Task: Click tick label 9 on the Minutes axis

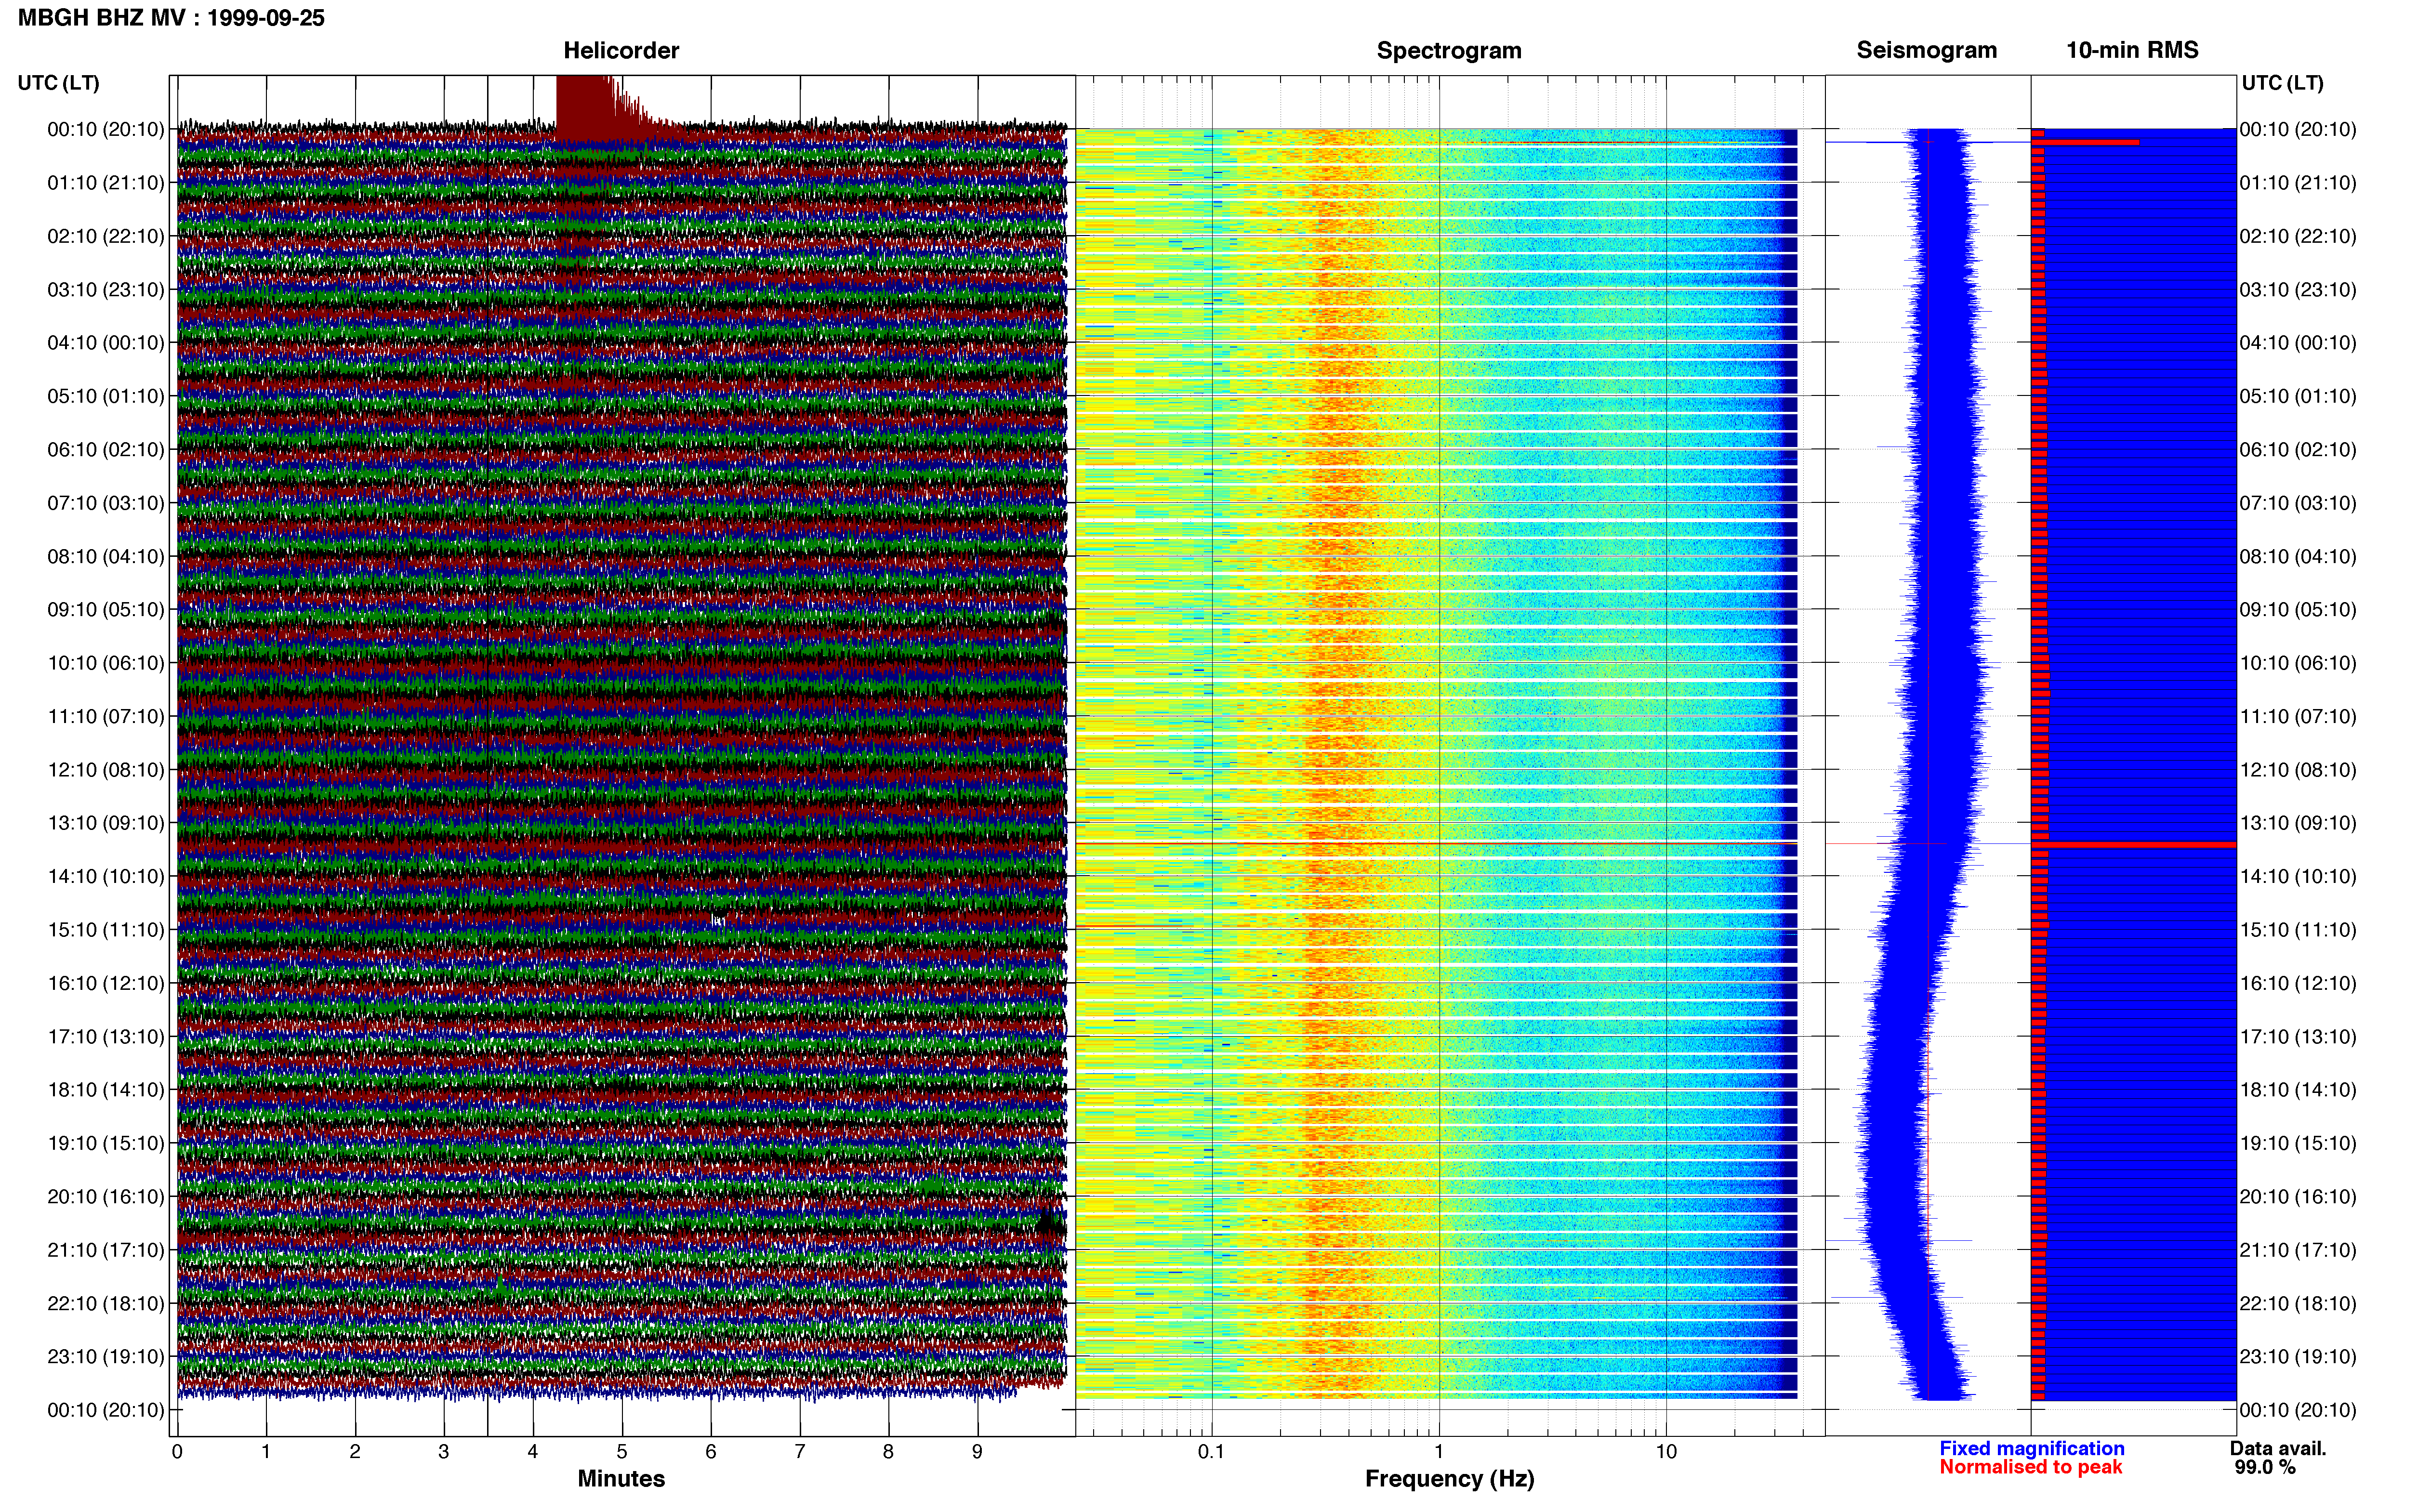Action: pyautogui.click(x=977, y=1452)
